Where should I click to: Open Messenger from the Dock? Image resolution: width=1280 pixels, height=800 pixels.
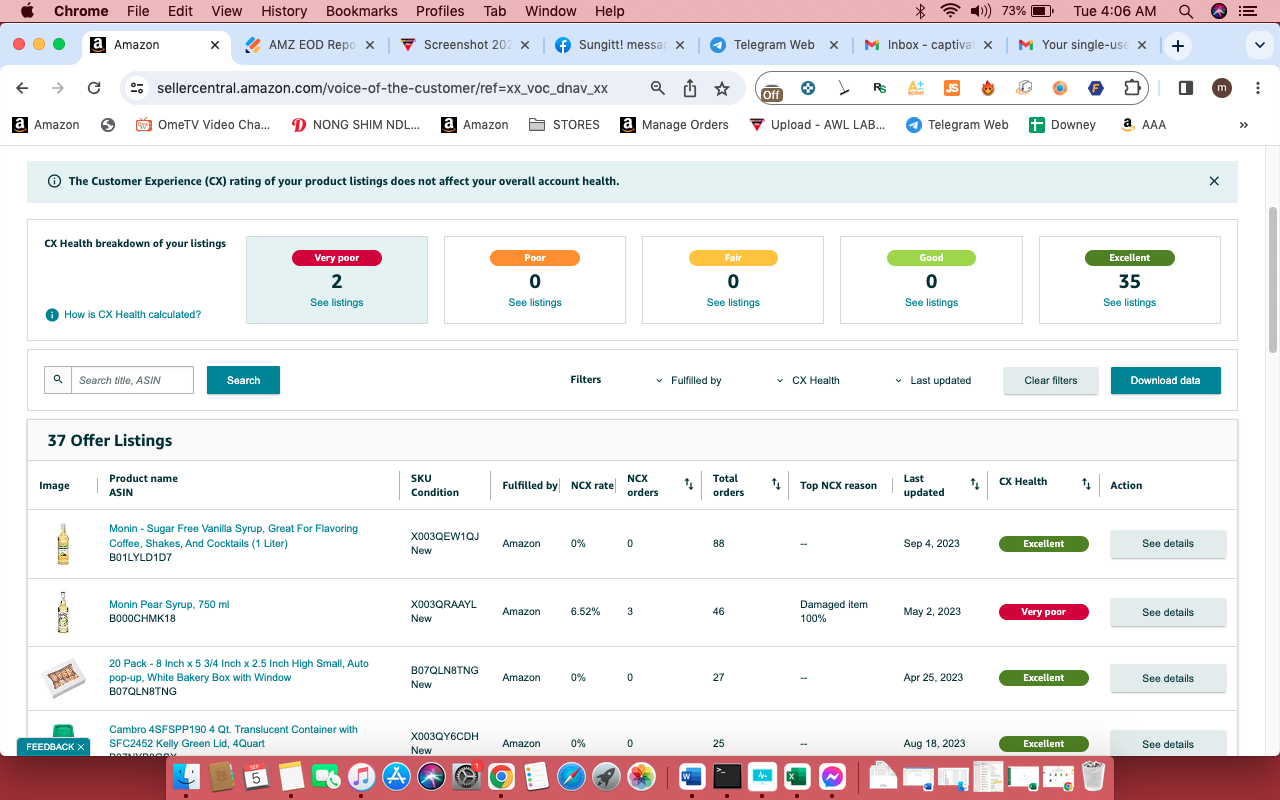pos(832,776)
